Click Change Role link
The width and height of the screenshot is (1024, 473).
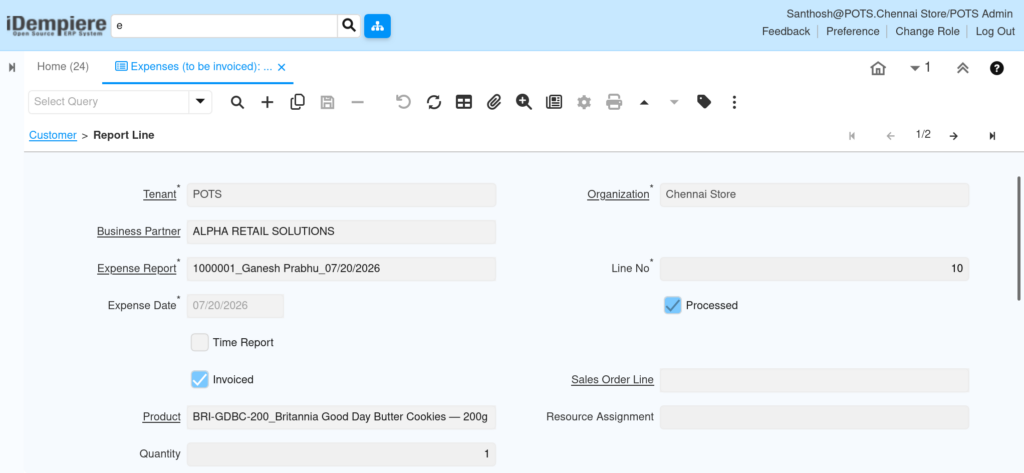tap(927, 31)
